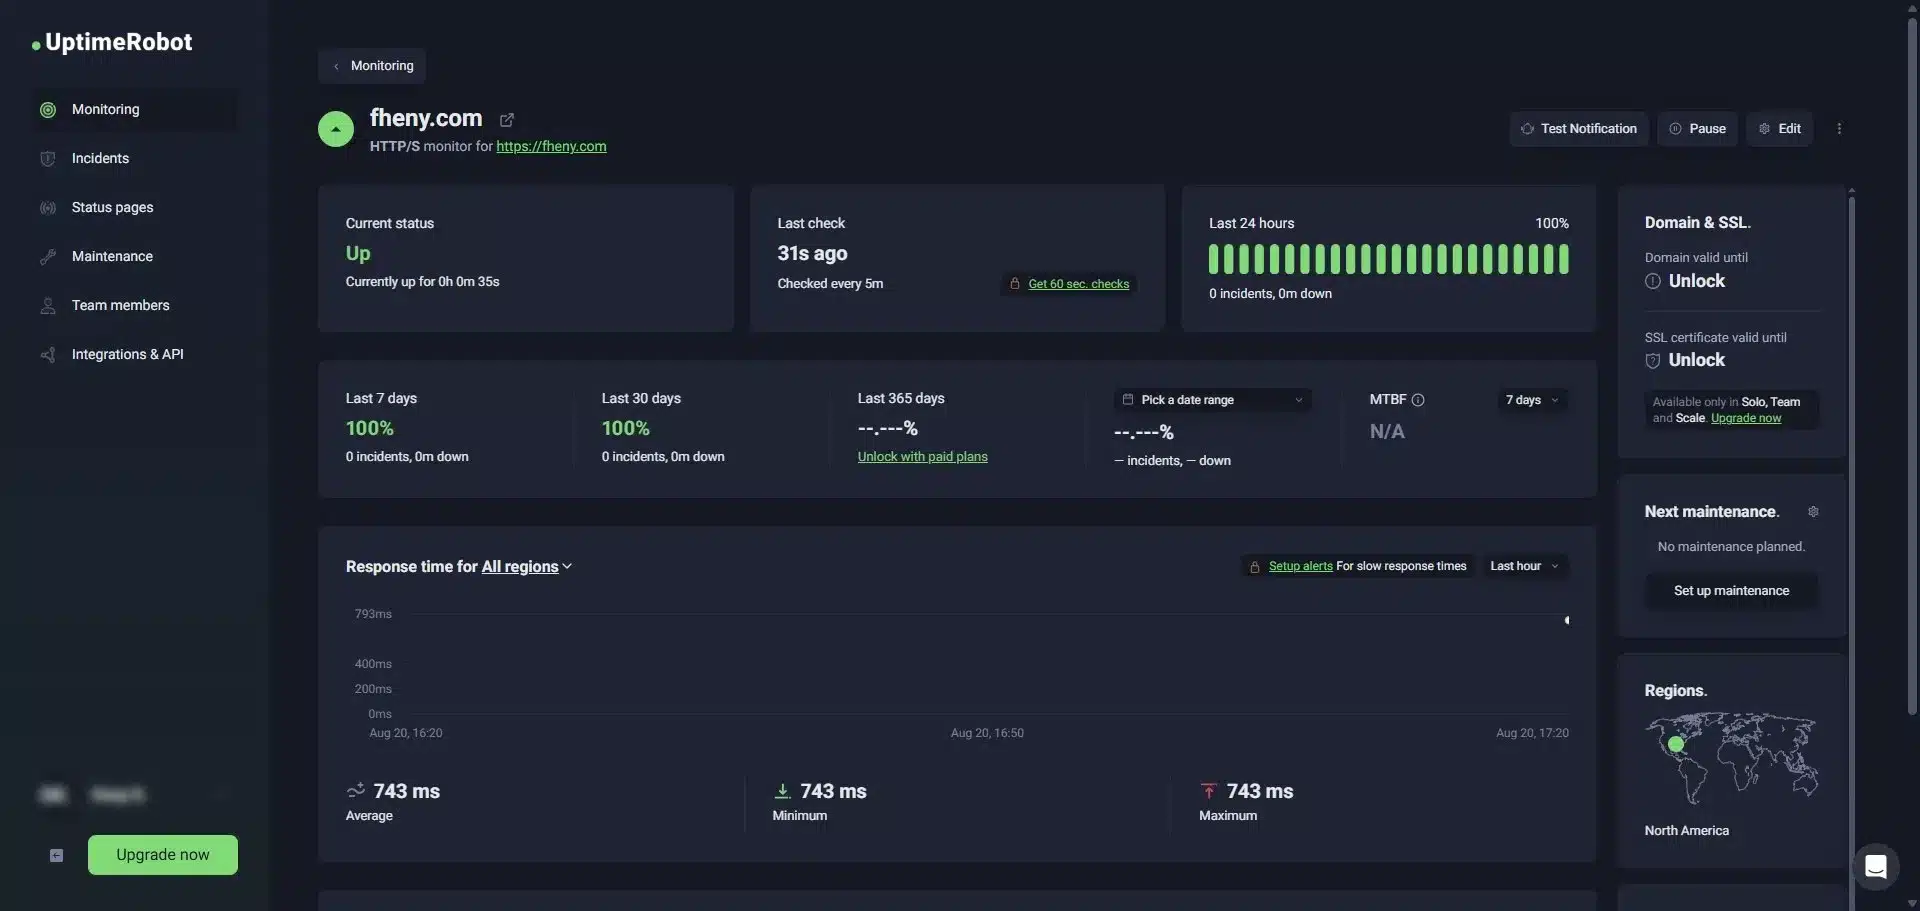Pause the fheny.com monitor

coord(1698,129)
